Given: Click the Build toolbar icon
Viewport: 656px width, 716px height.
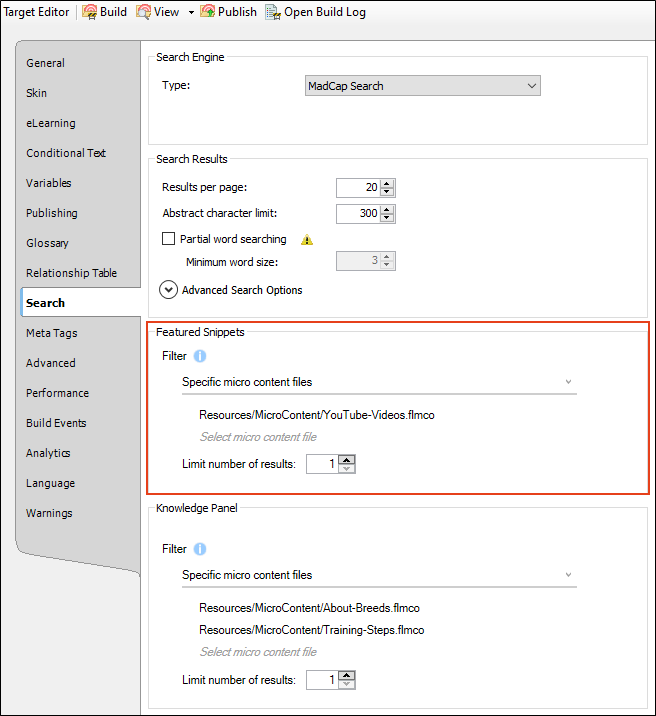Looking at the screenshot, I should tap(89, 12).
